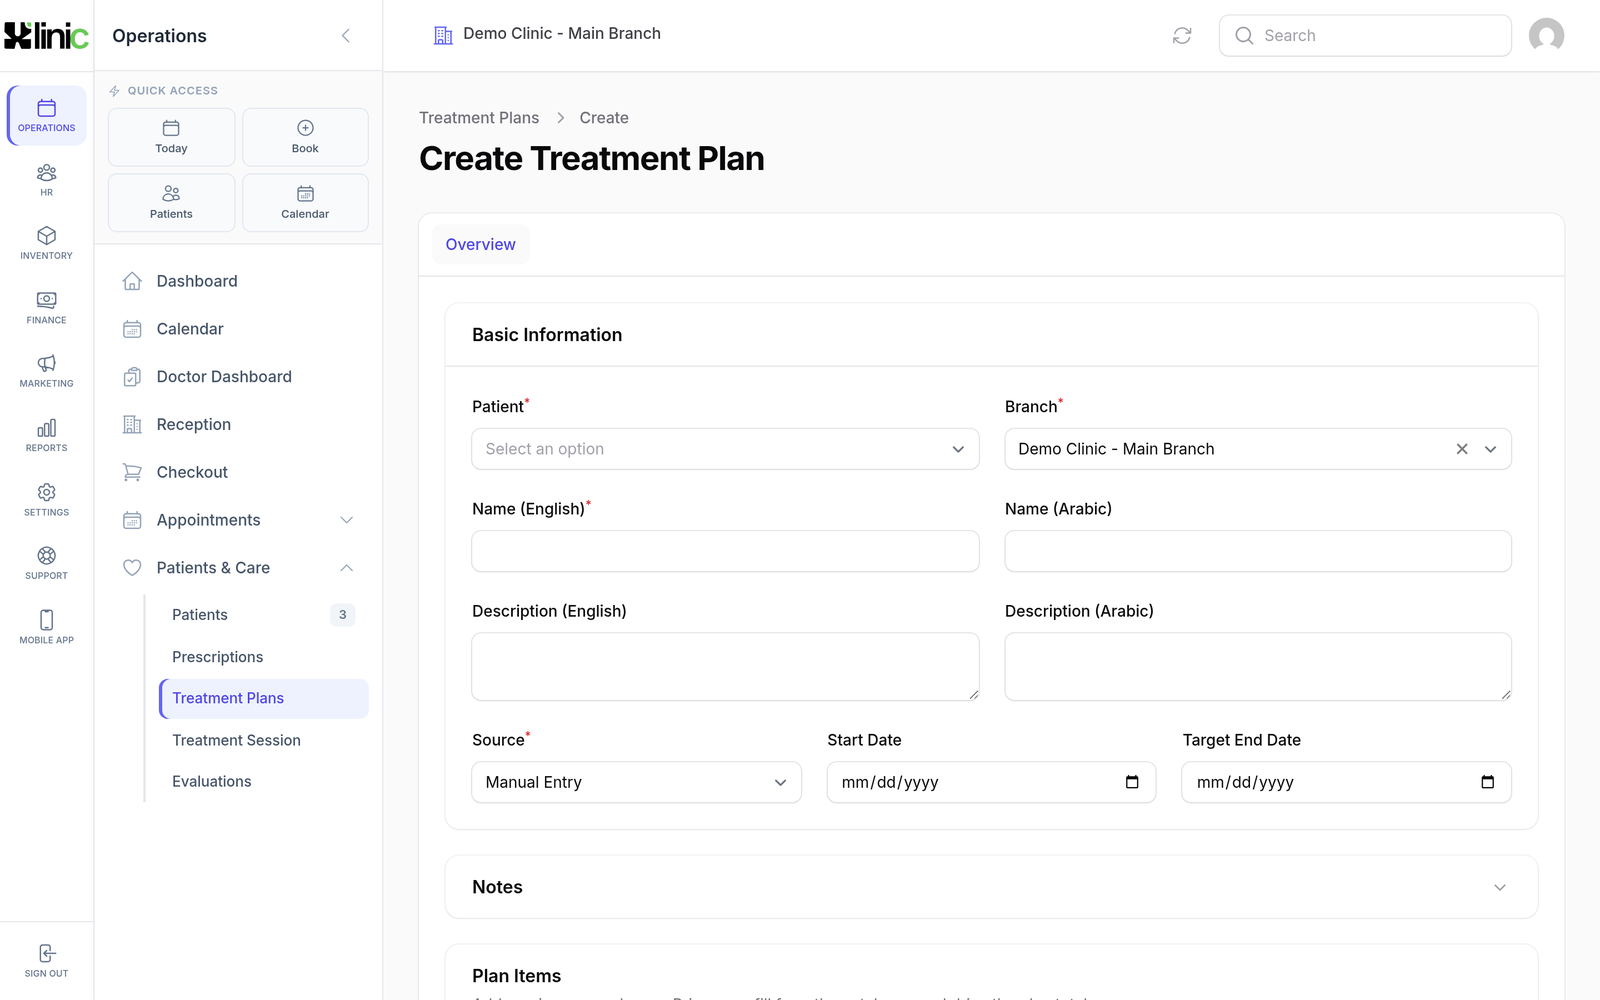The height and width of the screenshot is (1000, 1600).
Task: Open the Finance module
Action: tap(47, 307)
